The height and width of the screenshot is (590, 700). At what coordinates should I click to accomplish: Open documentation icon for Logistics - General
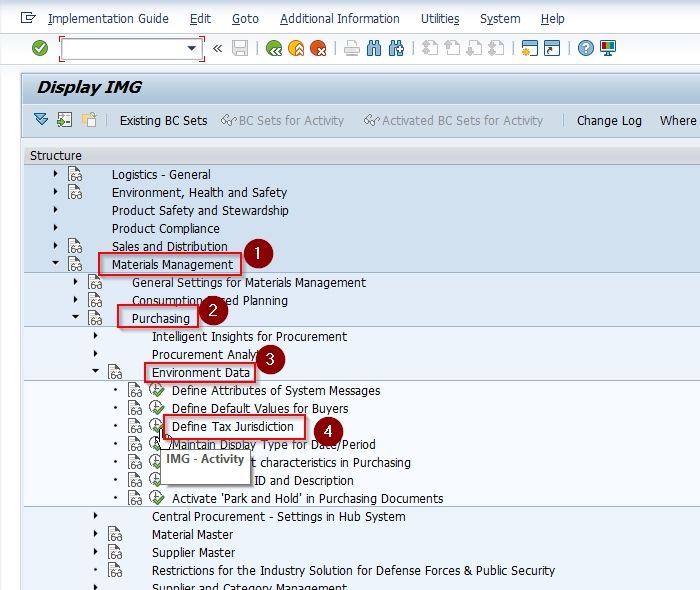(75, 174)
